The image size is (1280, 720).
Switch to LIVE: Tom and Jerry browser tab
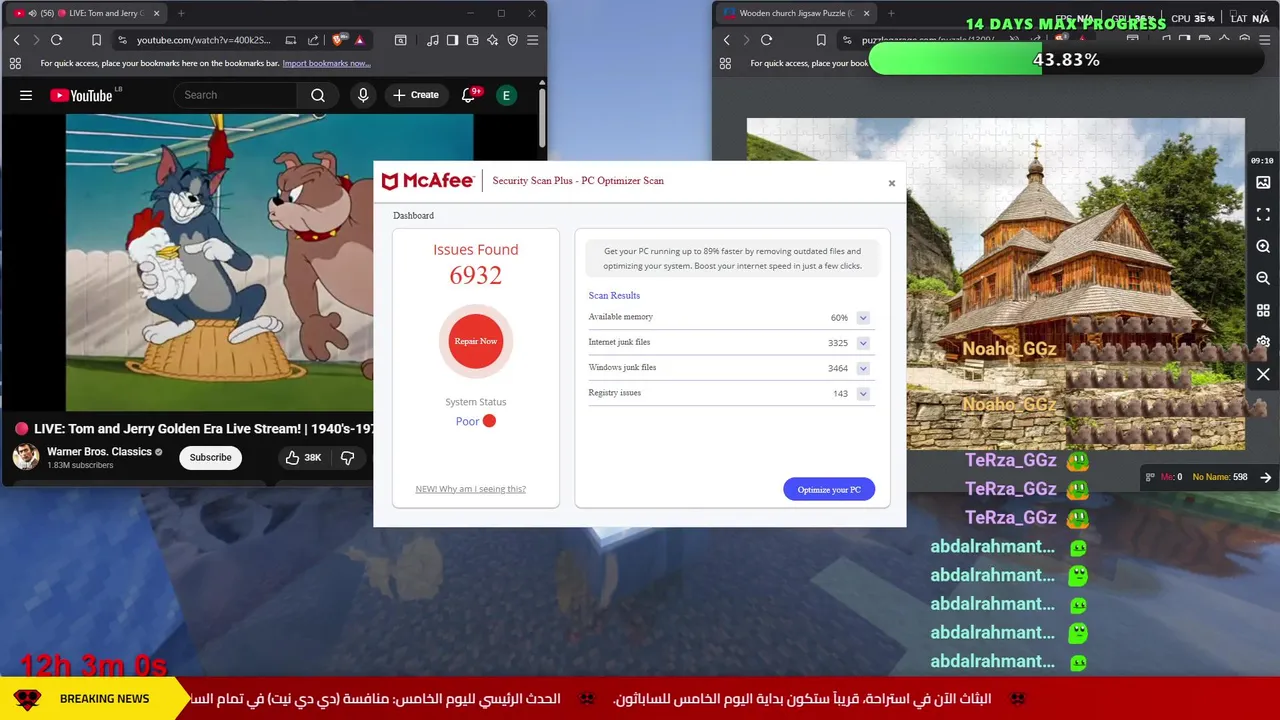click(88, 13)
